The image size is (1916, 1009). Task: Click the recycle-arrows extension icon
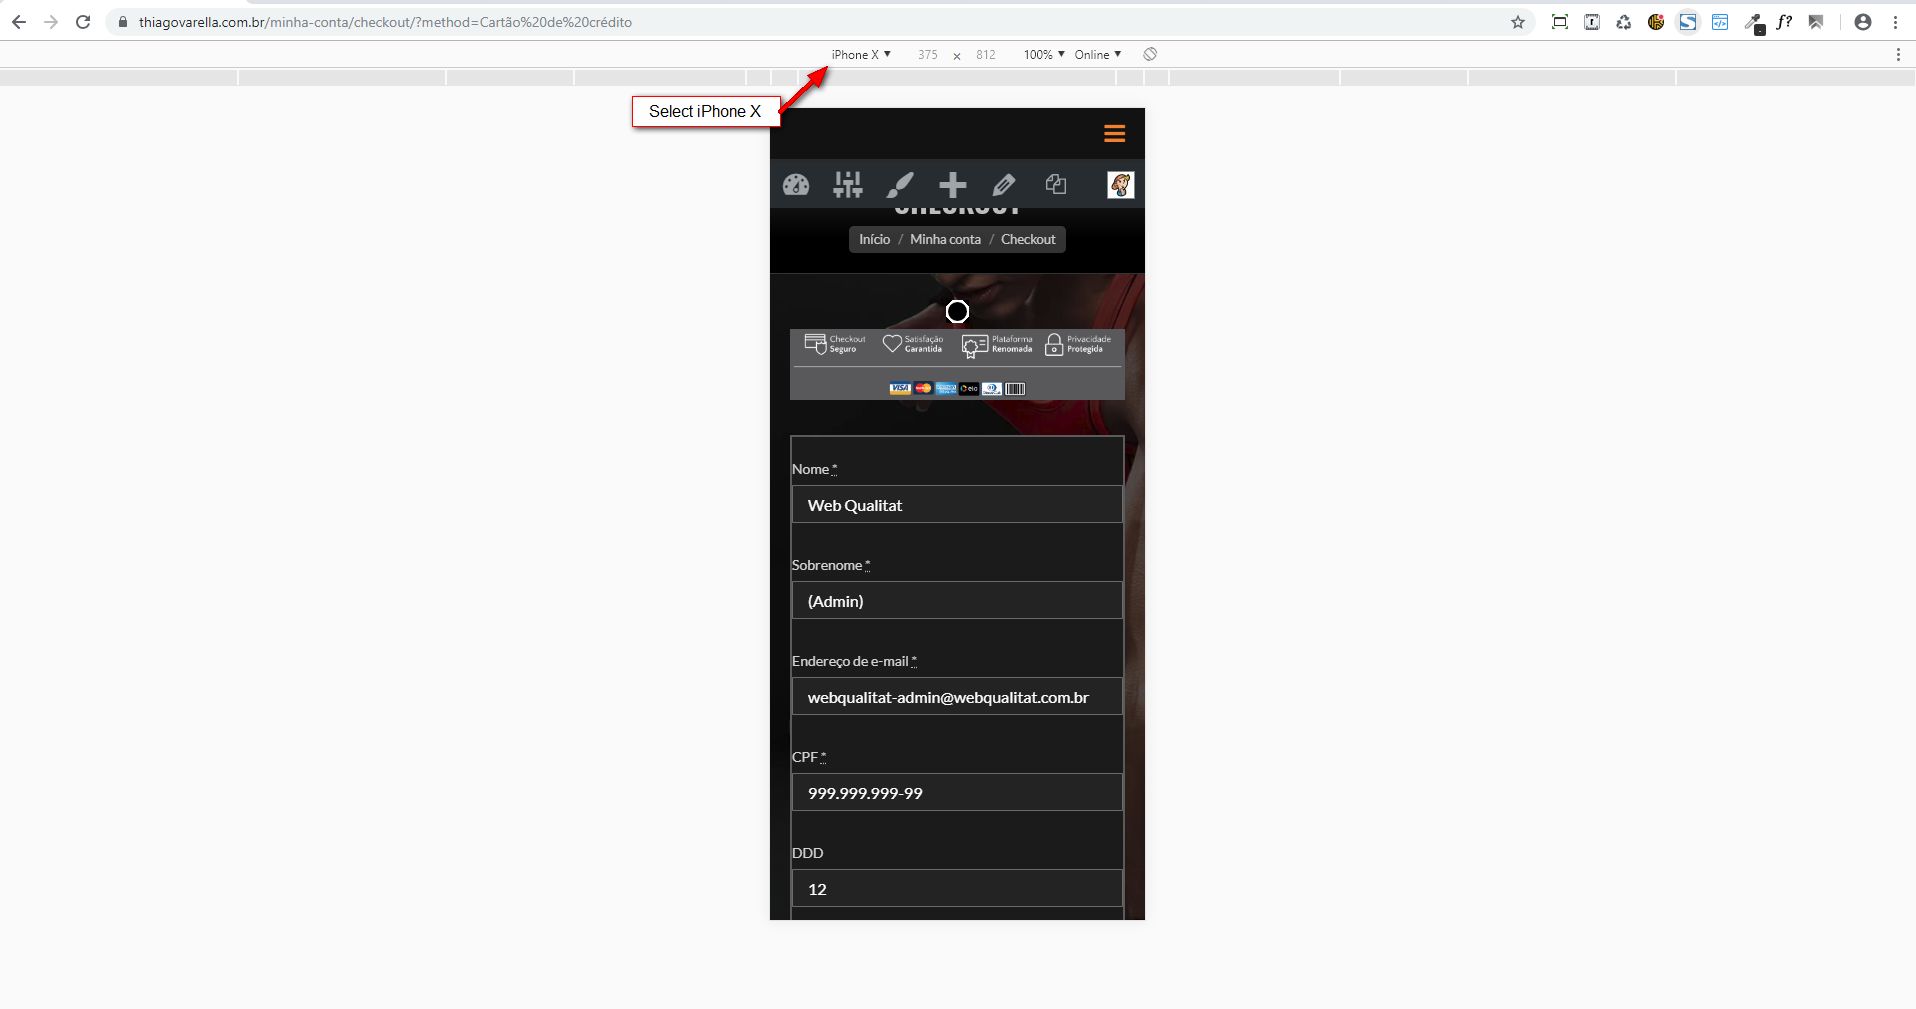coord(1624,22)
